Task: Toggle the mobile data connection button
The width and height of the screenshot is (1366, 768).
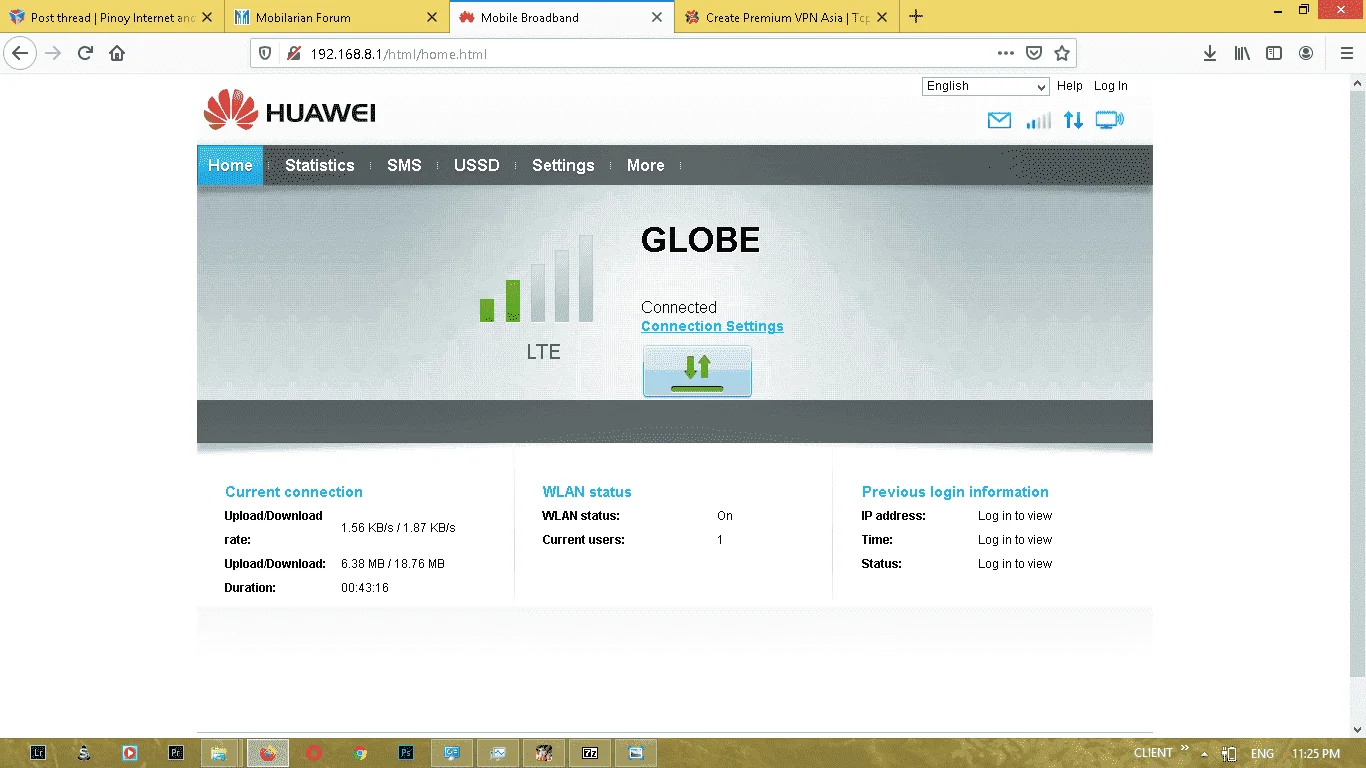Action: coord(697,371)
